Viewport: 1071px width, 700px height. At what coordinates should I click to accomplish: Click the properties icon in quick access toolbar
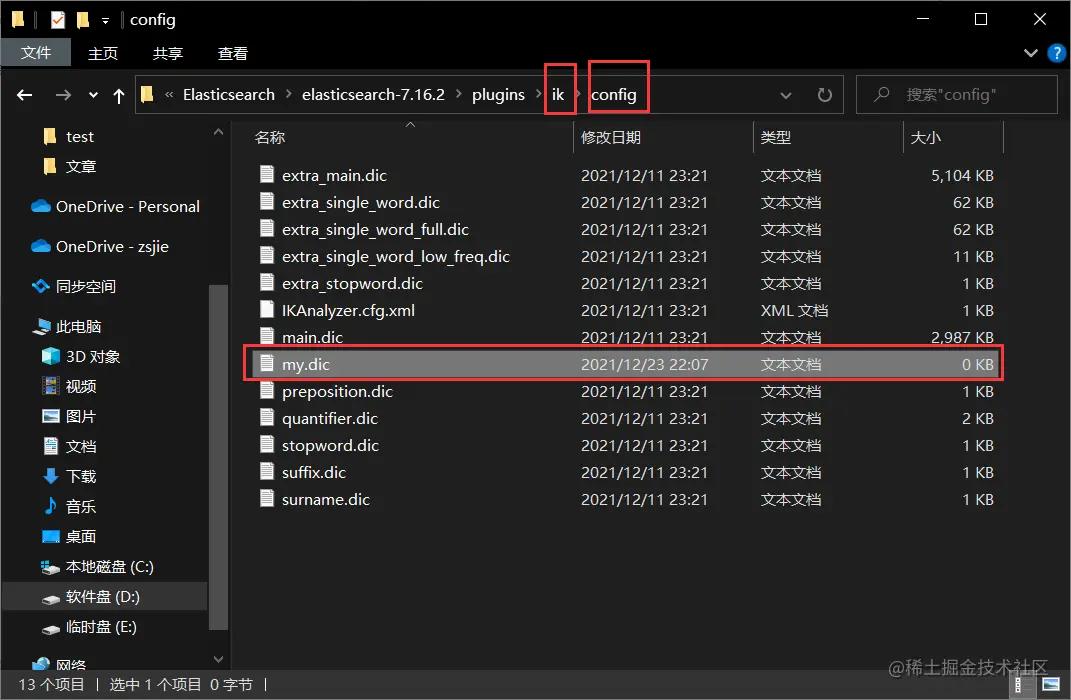coord(57,20)
